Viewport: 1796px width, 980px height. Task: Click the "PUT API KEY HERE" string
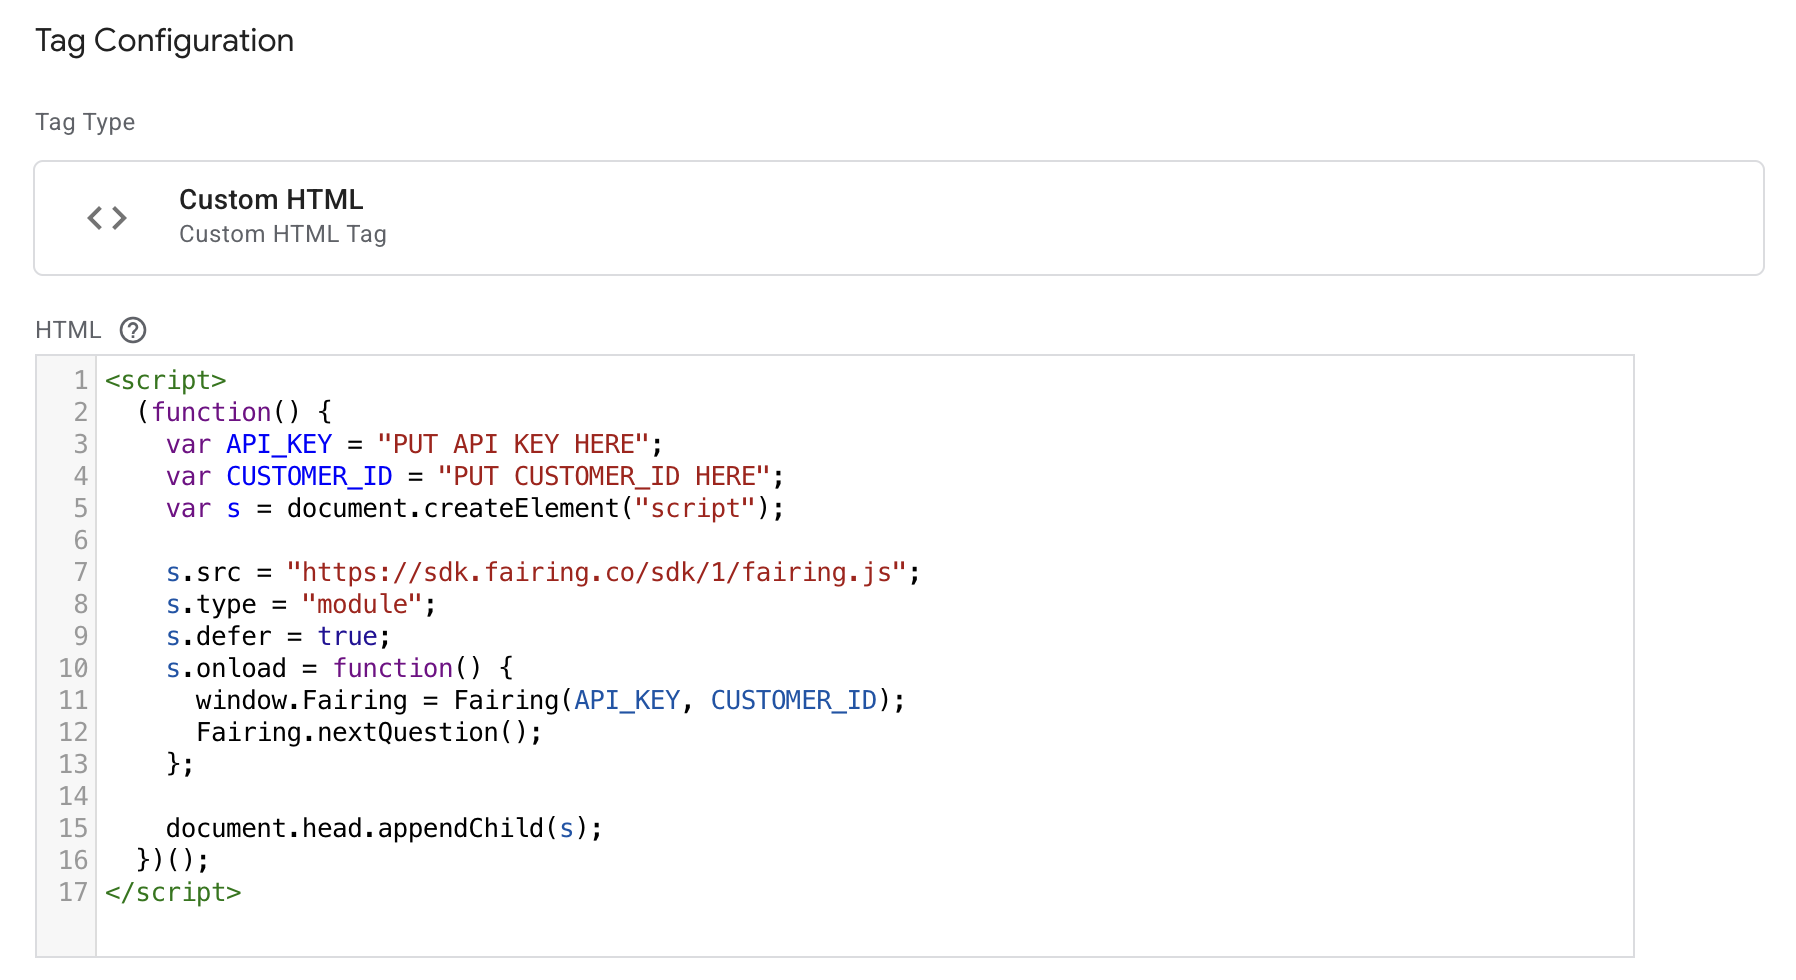click(513, 444)
